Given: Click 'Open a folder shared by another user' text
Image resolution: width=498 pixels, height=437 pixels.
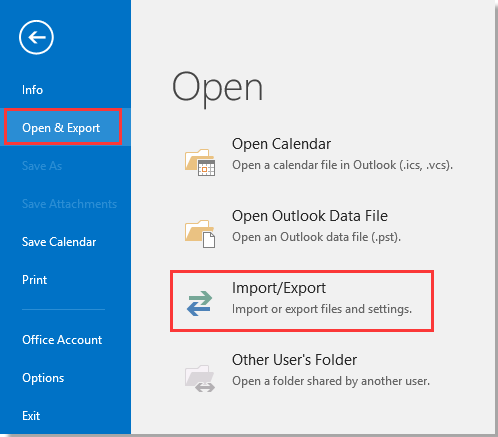Looking at the screenshot, I should [331, 381].
